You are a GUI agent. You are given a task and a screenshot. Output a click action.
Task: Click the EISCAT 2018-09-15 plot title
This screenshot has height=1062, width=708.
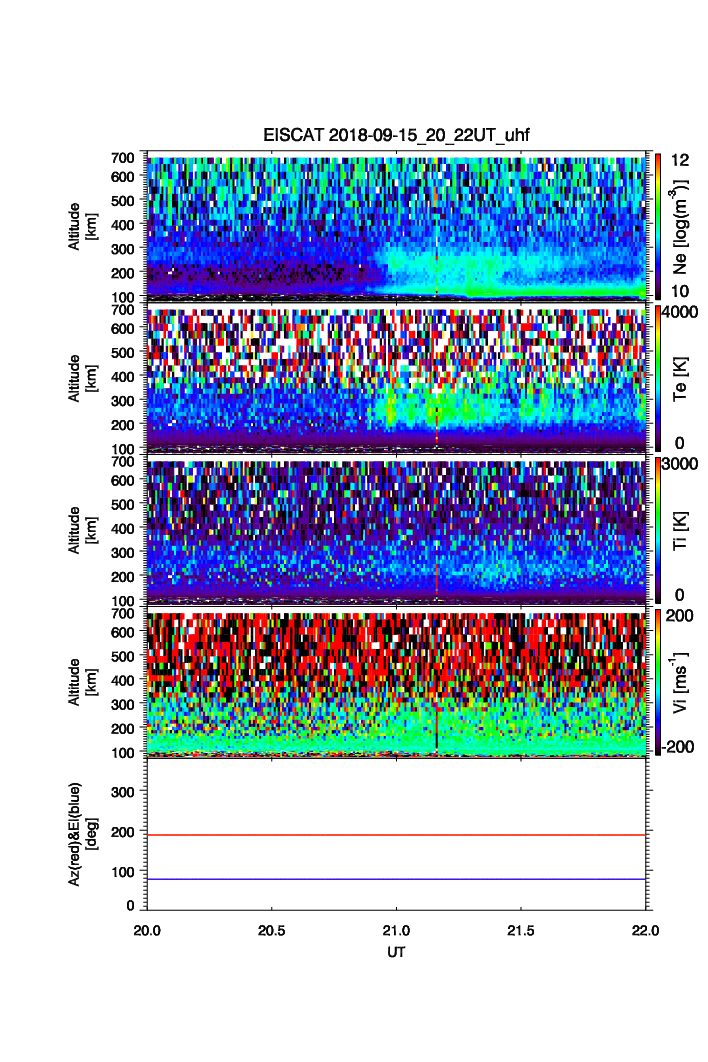[x=396, y=136]
